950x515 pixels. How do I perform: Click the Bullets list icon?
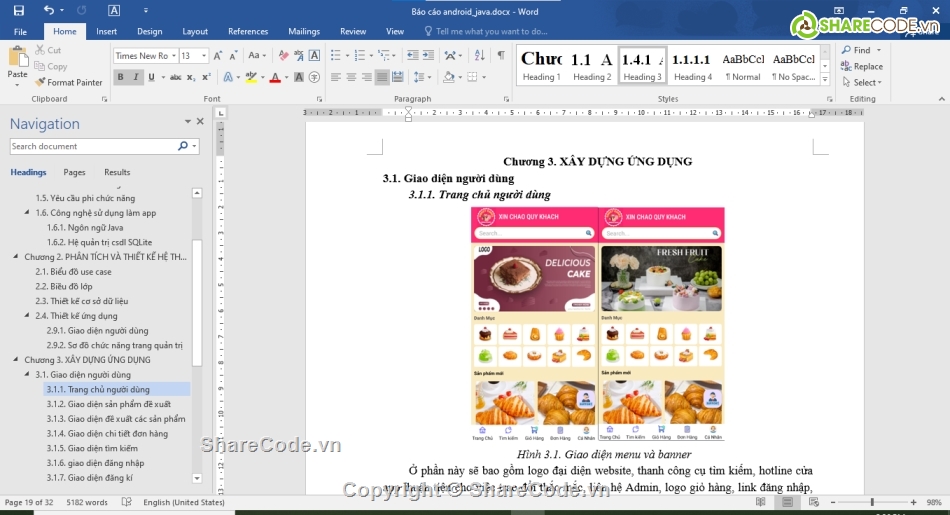336,56
